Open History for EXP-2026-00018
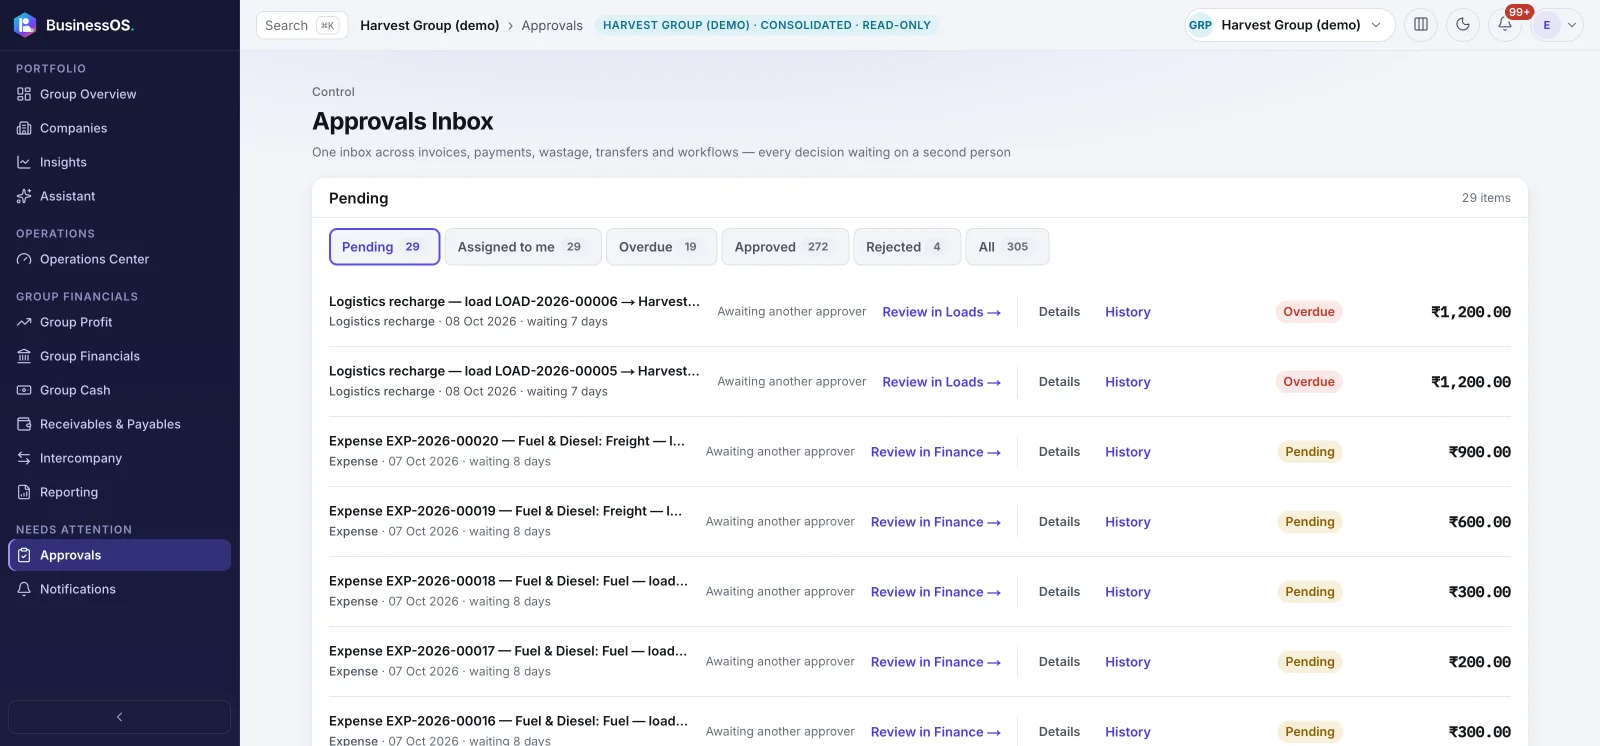1600x746 pixels. pyautogui.click(x=1128, y=592)
